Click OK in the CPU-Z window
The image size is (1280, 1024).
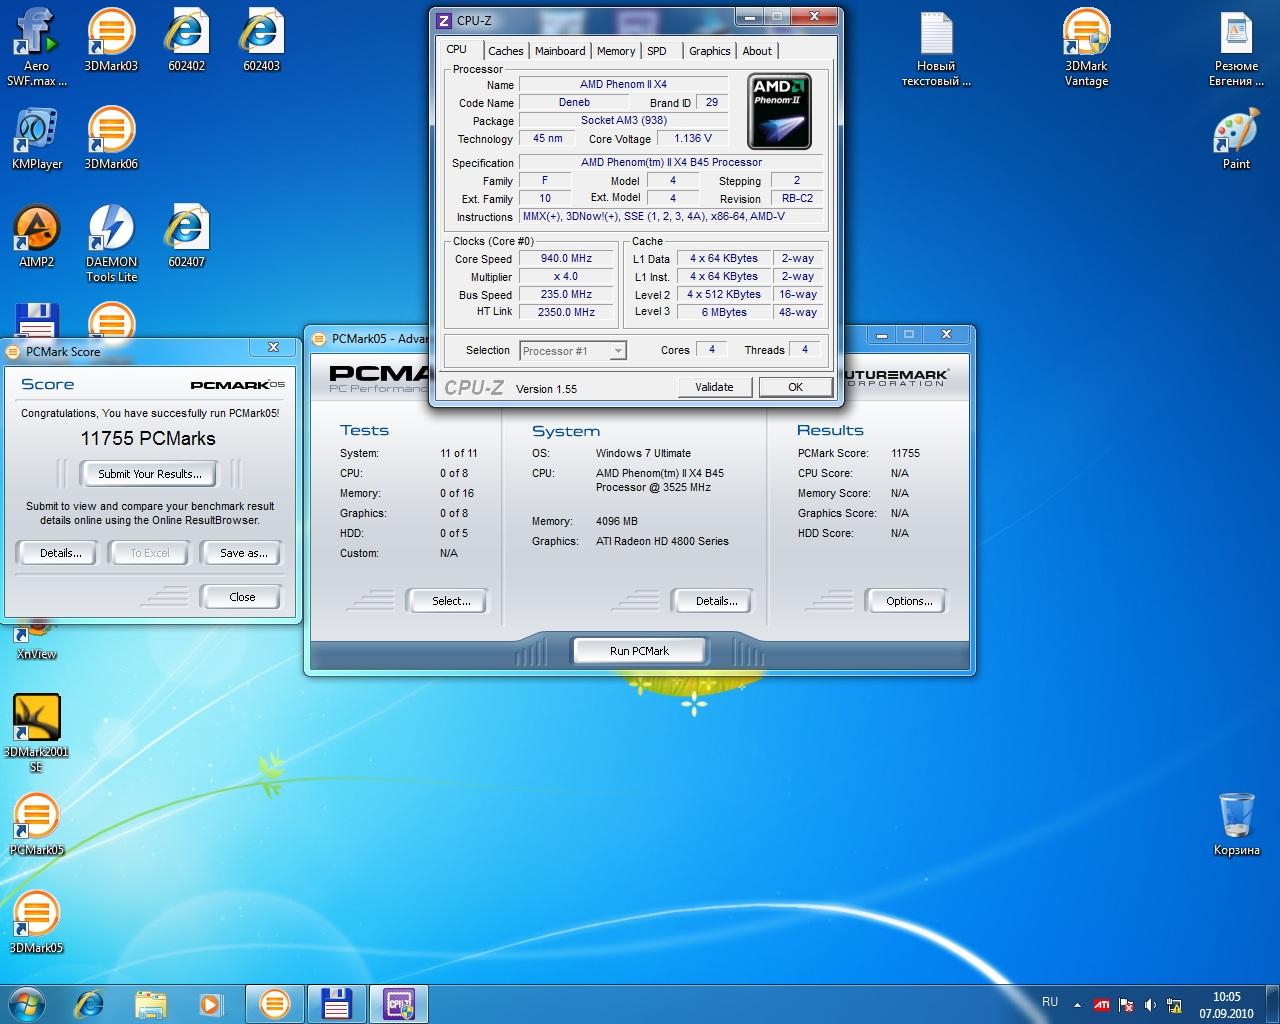coord(795,387)
